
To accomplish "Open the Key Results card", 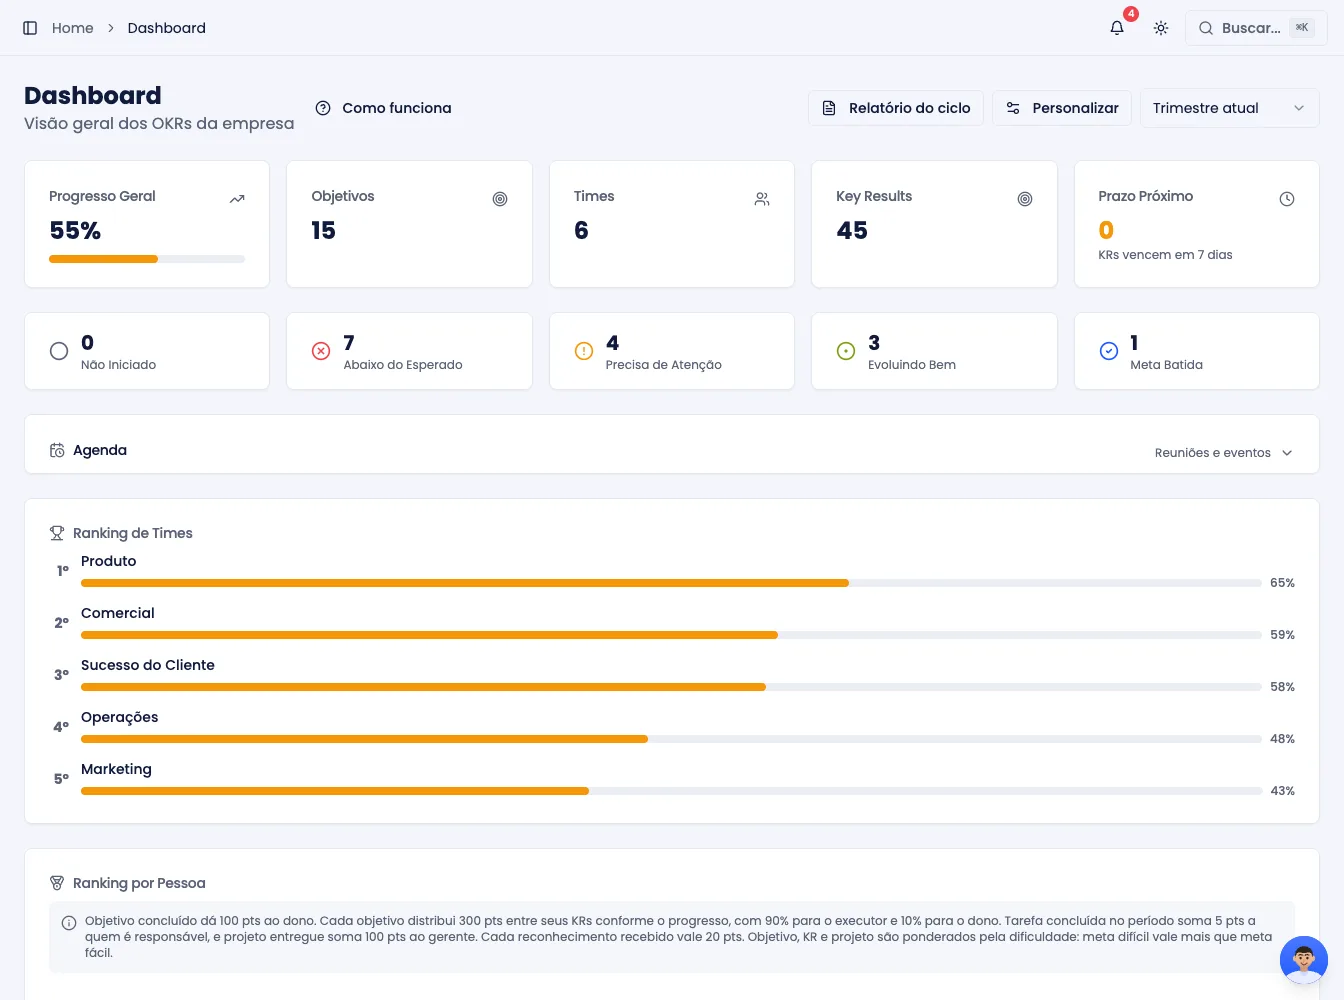I will pos(934,224).
